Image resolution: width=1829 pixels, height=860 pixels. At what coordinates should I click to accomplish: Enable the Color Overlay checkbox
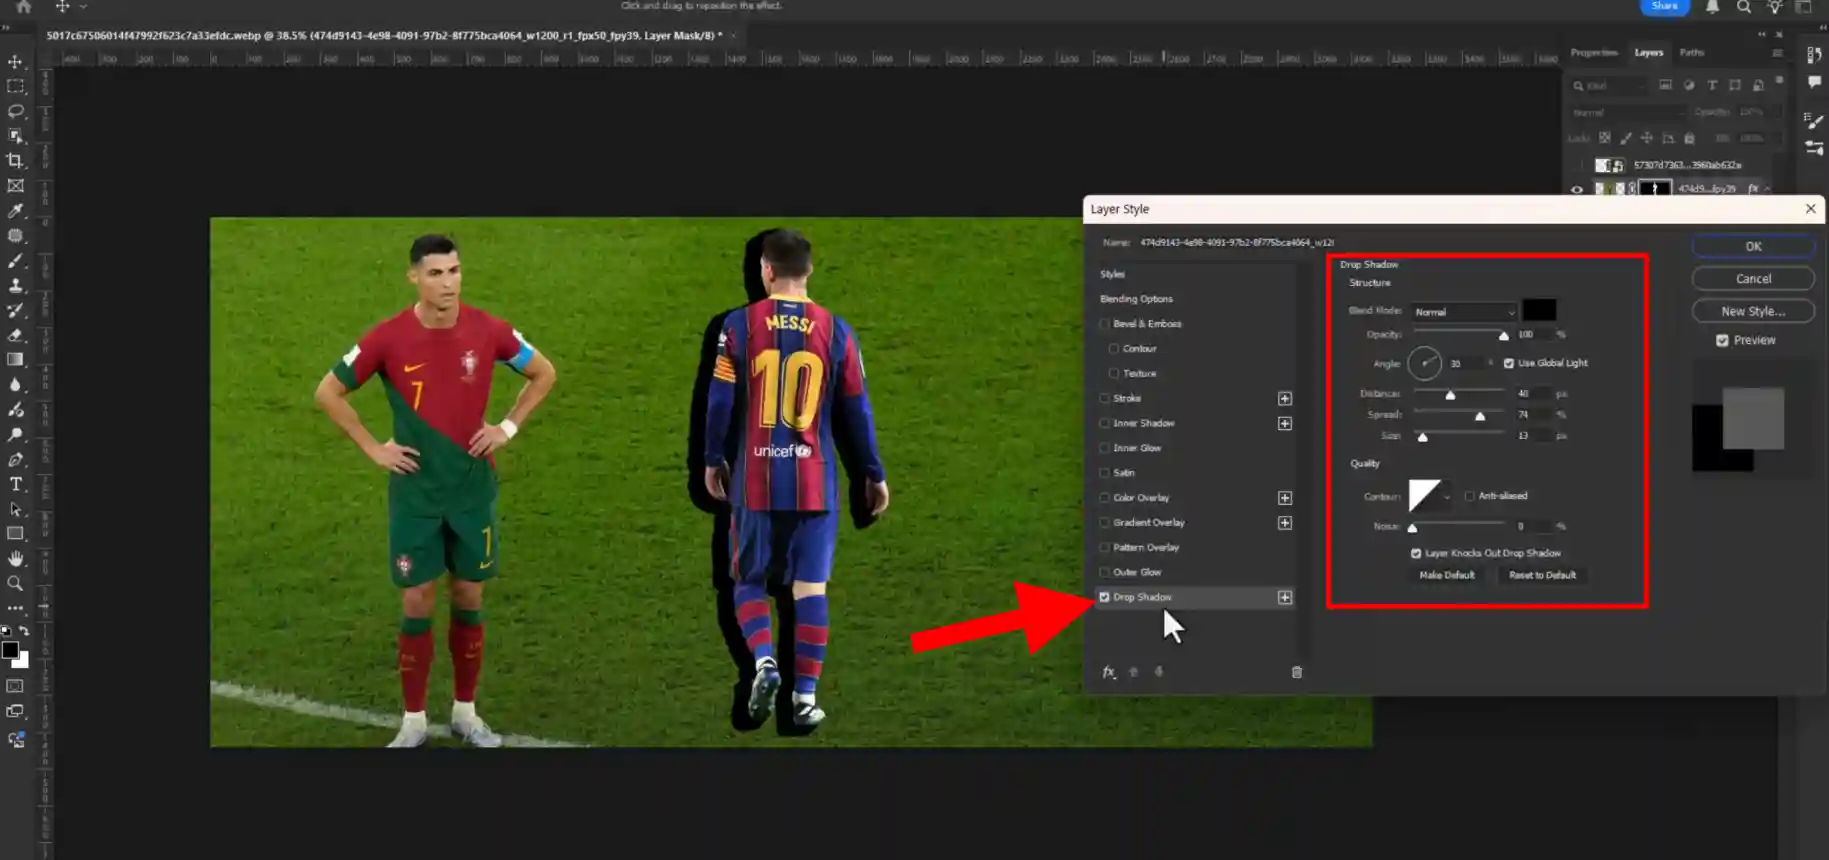[1105, 497]
